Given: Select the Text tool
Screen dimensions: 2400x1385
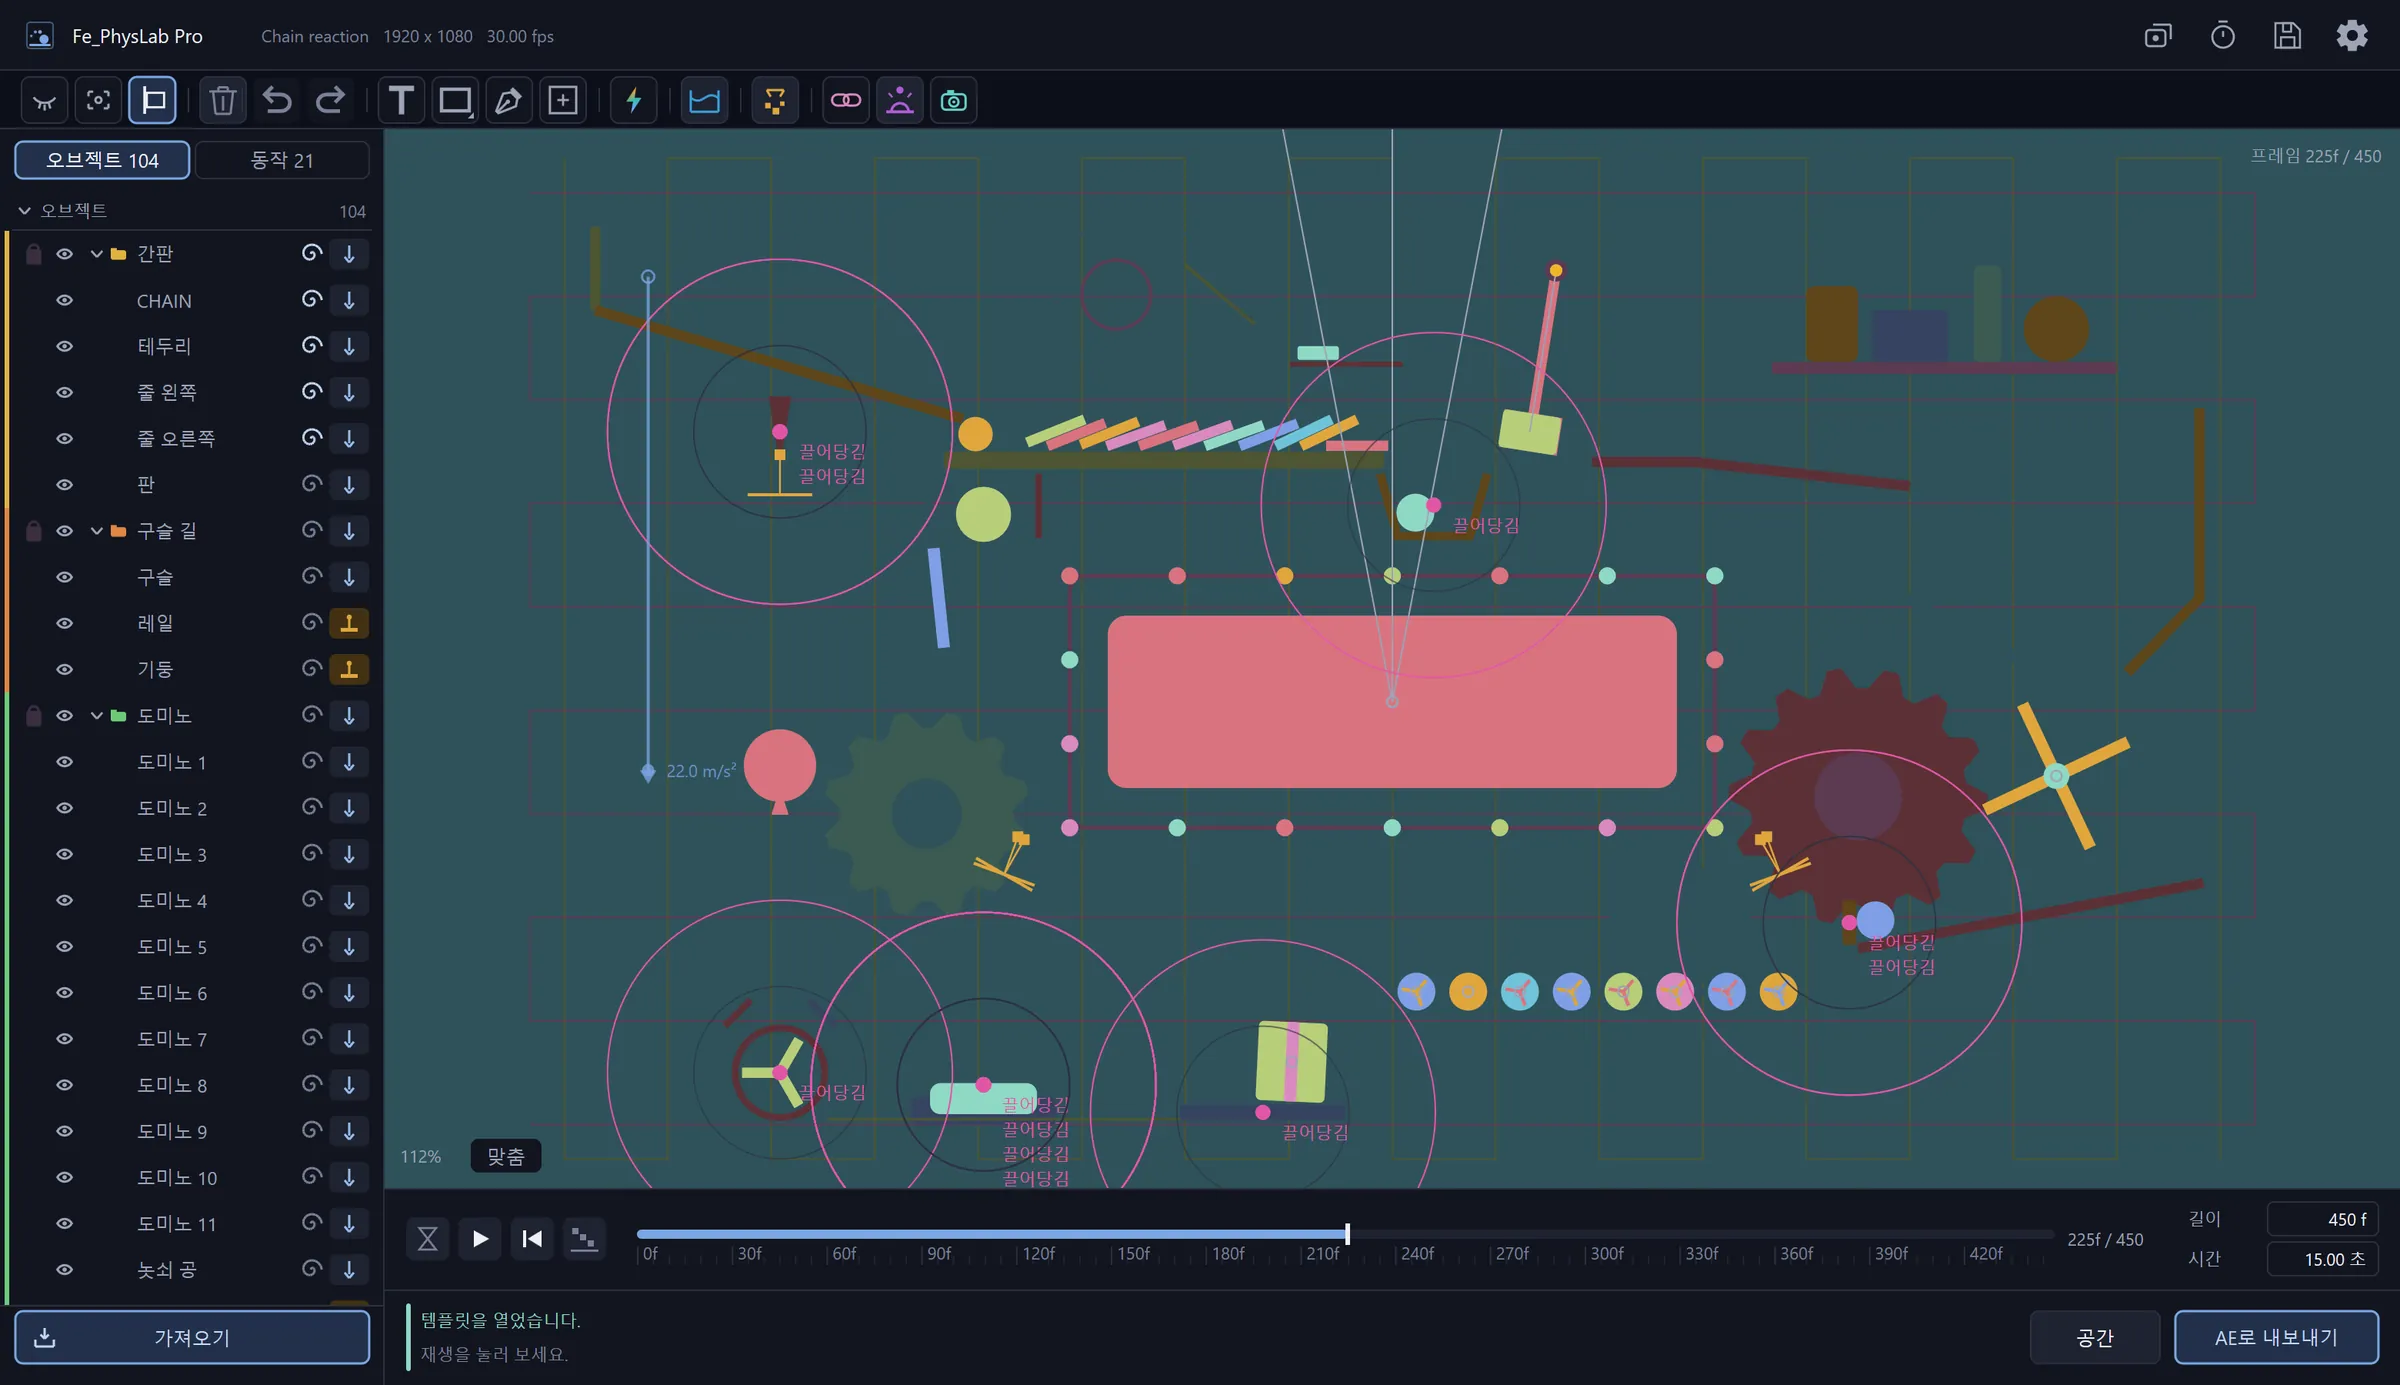Looking at the screenshot, I should (401, 100).
